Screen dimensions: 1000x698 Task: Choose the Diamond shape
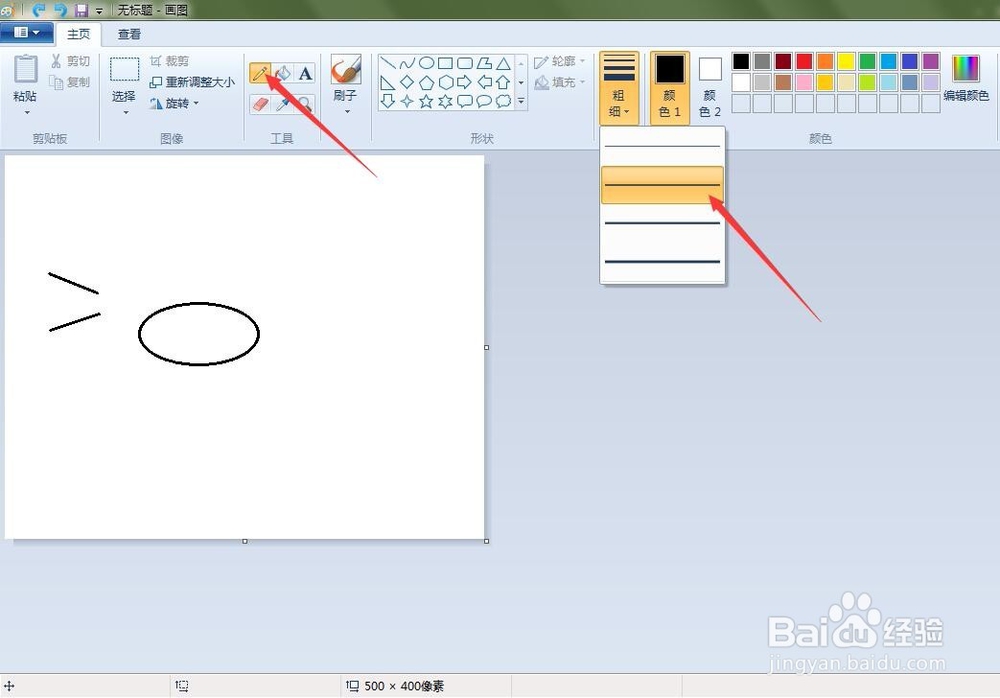407,82
